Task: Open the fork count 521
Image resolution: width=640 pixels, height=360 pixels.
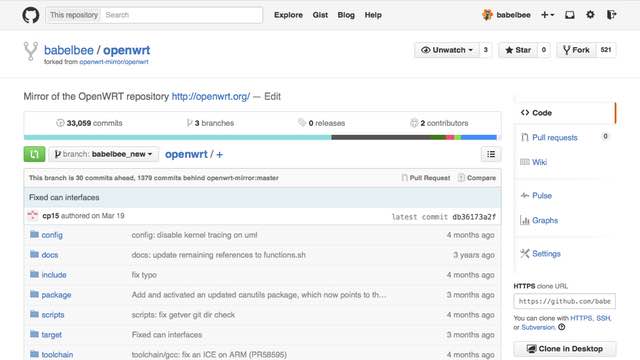Action: pyautogui.click(x=606, y=50)
